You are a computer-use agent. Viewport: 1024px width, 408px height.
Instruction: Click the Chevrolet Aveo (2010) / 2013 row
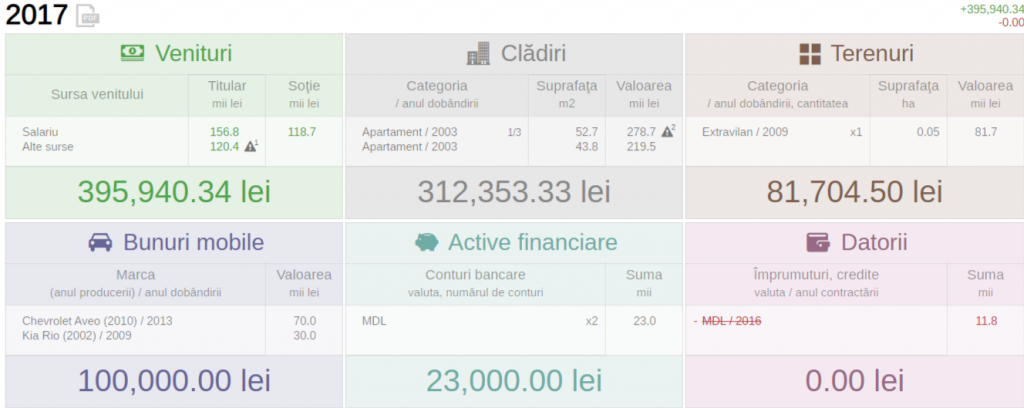(x=97, y=321)
